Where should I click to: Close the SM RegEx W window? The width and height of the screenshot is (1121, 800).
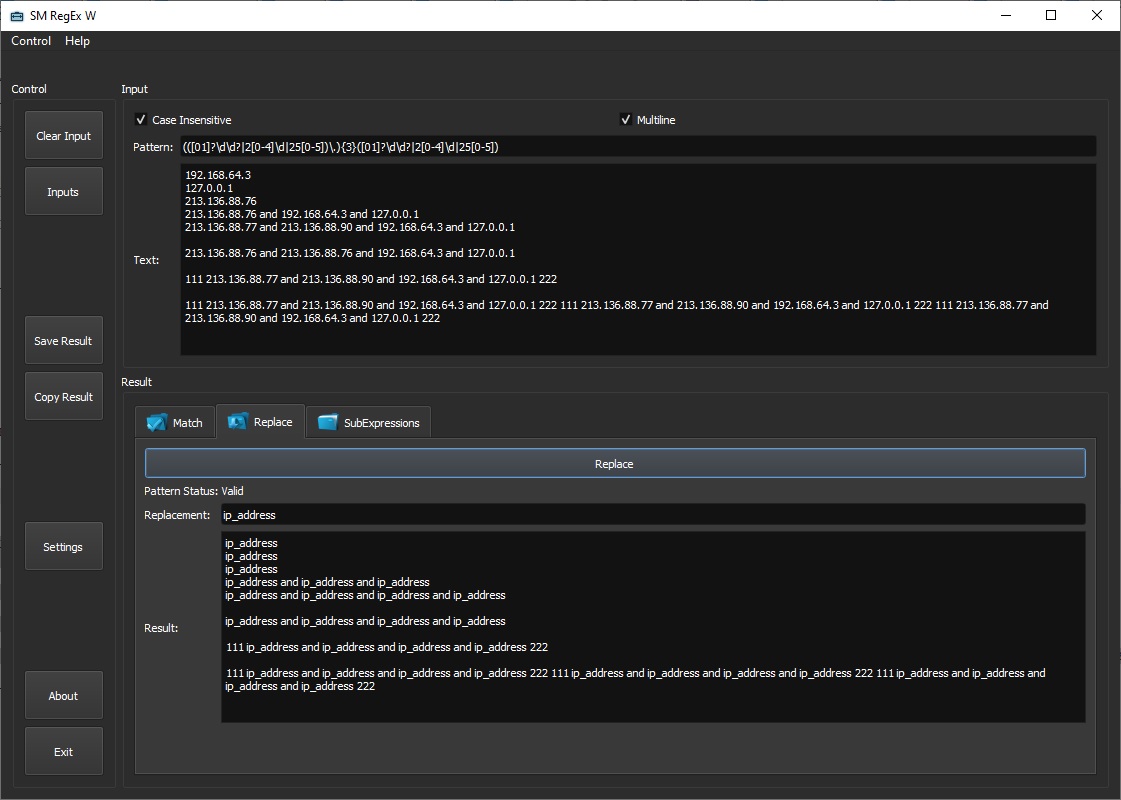(x=1097, y=15)
